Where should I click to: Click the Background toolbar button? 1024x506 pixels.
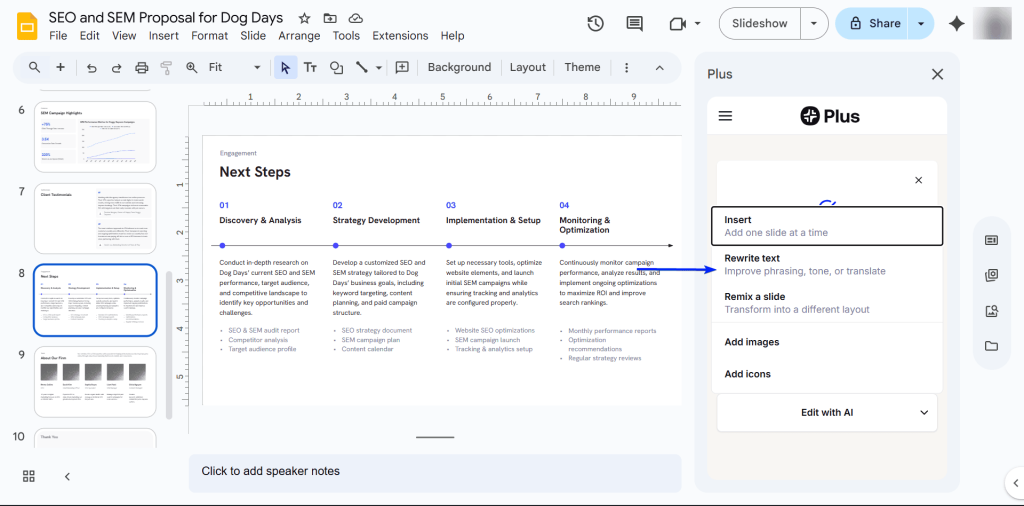459,68
